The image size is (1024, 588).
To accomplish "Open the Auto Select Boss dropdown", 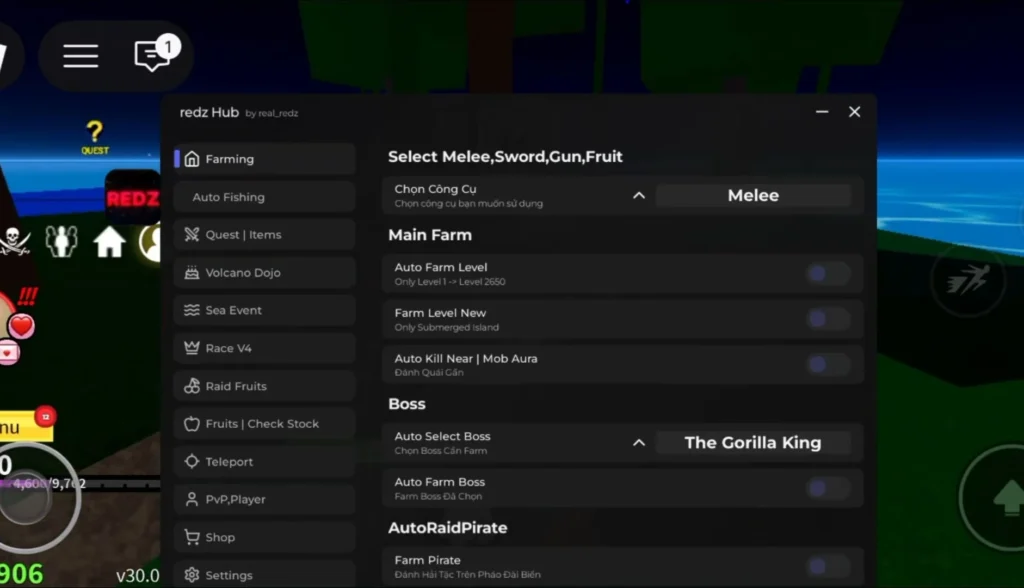I will pyautogui.click(x=639, y=441).
